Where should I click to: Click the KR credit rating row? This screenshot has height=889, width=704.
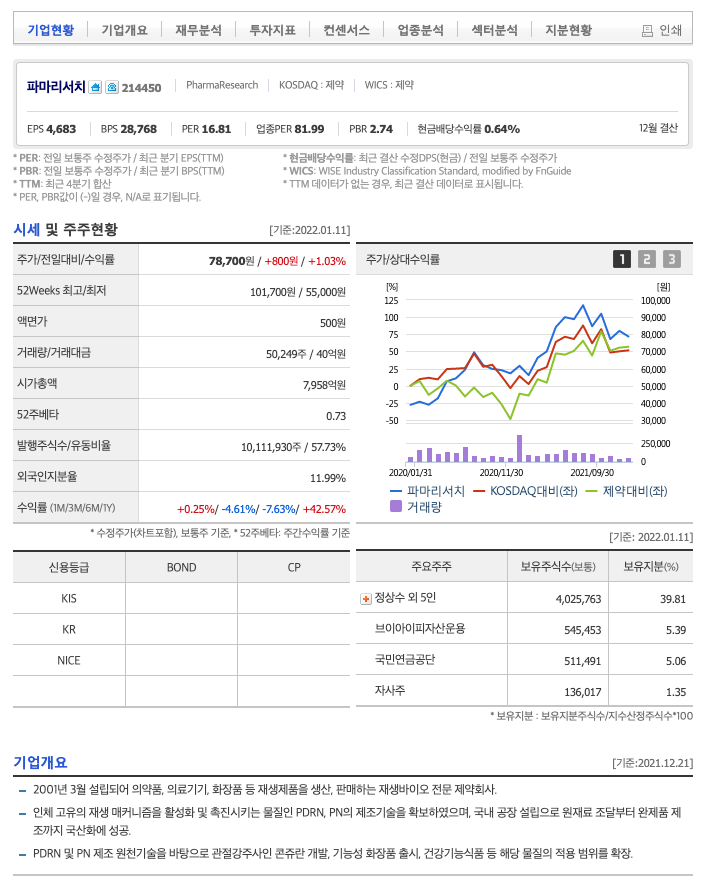tap(181, 629)
